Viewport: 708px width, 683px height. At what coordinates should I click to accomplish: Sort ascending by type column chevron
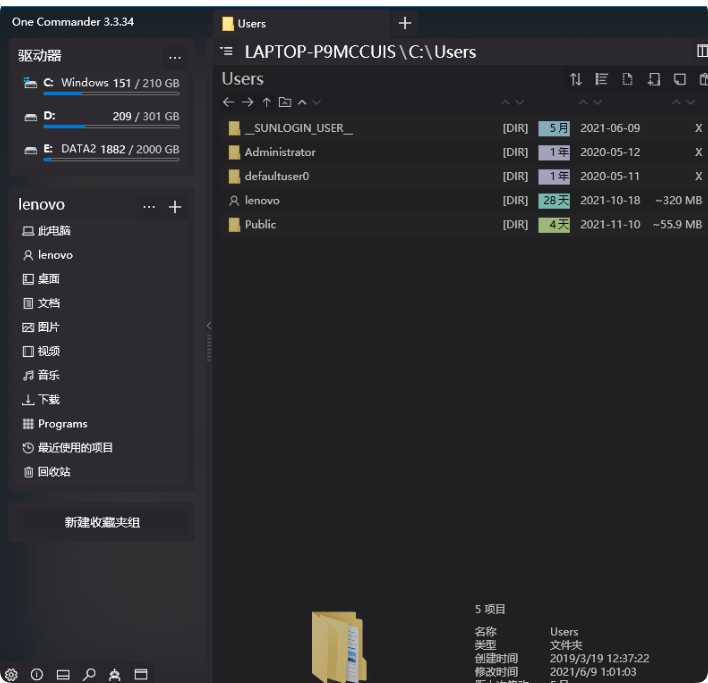point(505,102)
